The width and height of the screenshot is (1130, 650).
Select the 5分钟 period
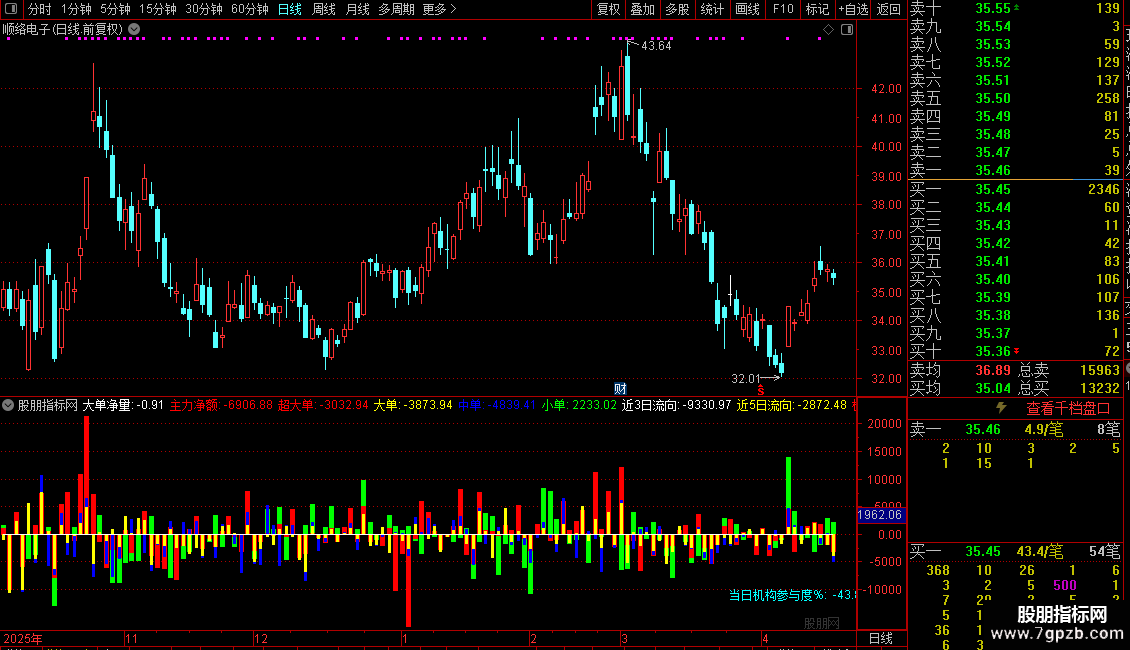115,9
